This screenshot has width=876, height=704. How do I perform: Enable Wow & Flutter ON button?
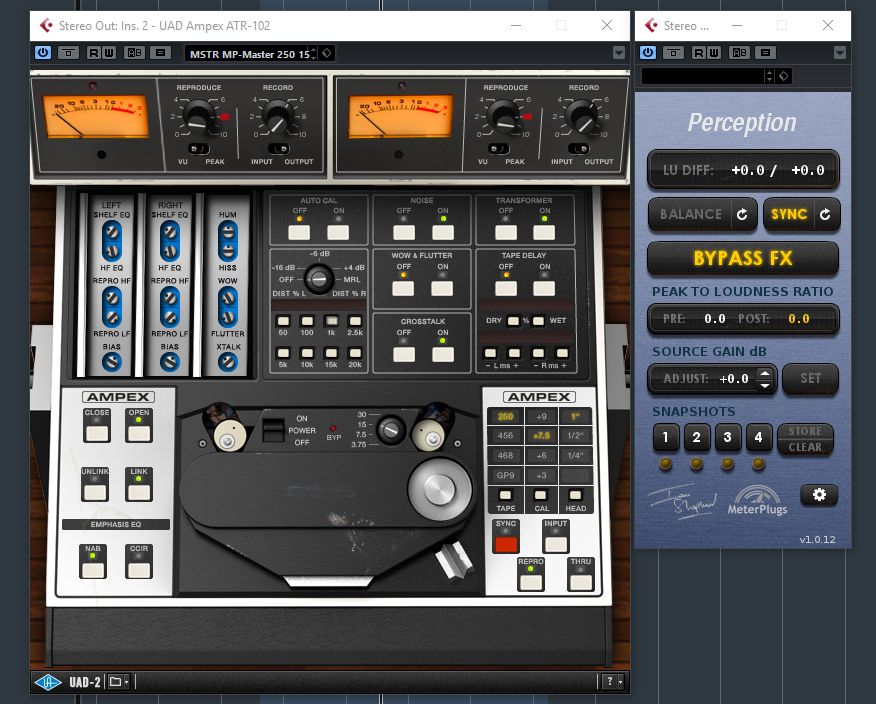tap(442, 288)
